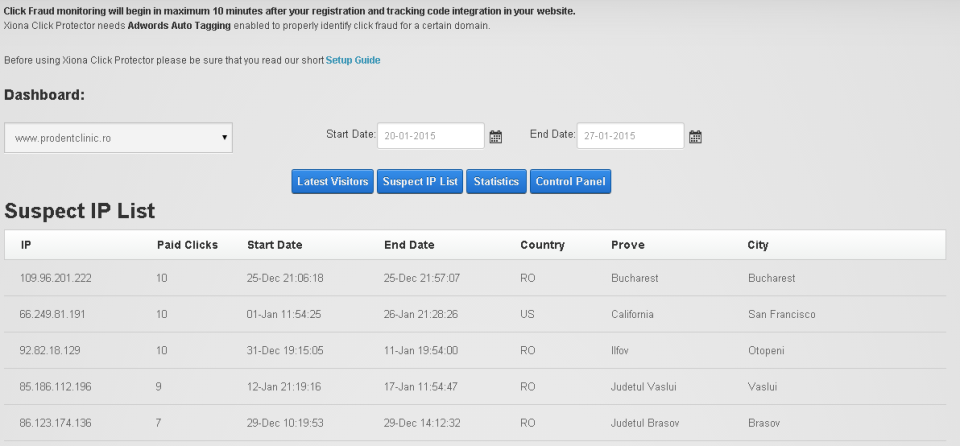The width and height of the screenshot is (960, 446).
Task: Open the End Date calendar icon
Action: pos(696,136)
